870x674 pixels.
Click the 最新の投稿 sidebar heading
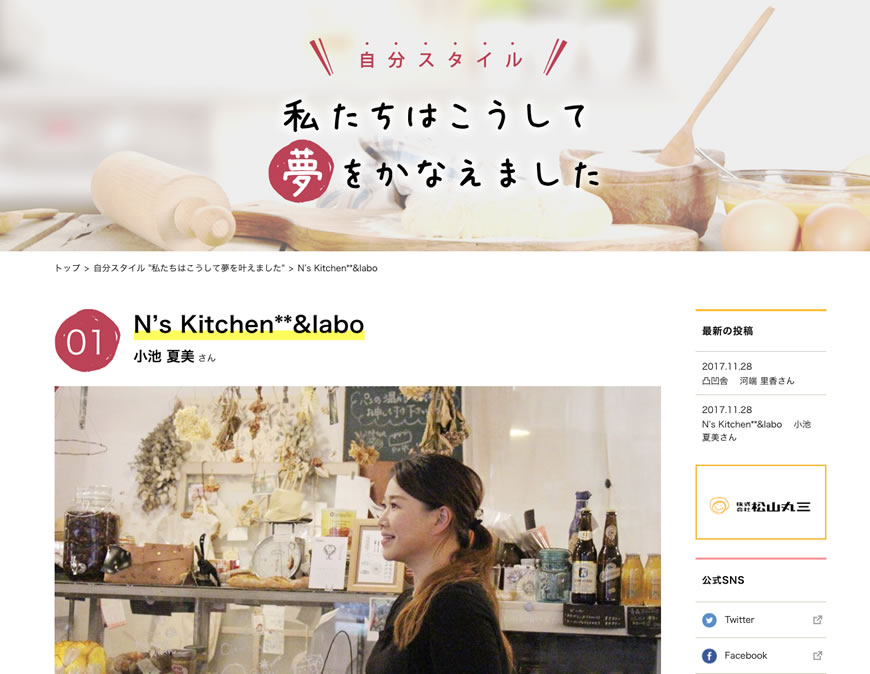[727, 331]
